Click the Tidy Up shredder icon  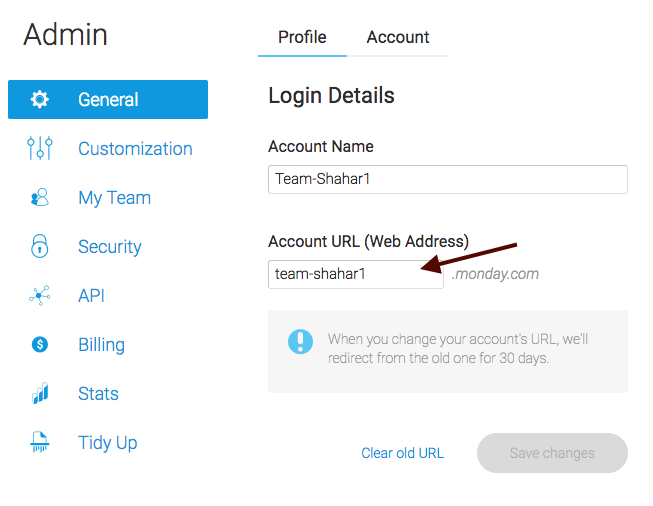click(x=40, y=442)
